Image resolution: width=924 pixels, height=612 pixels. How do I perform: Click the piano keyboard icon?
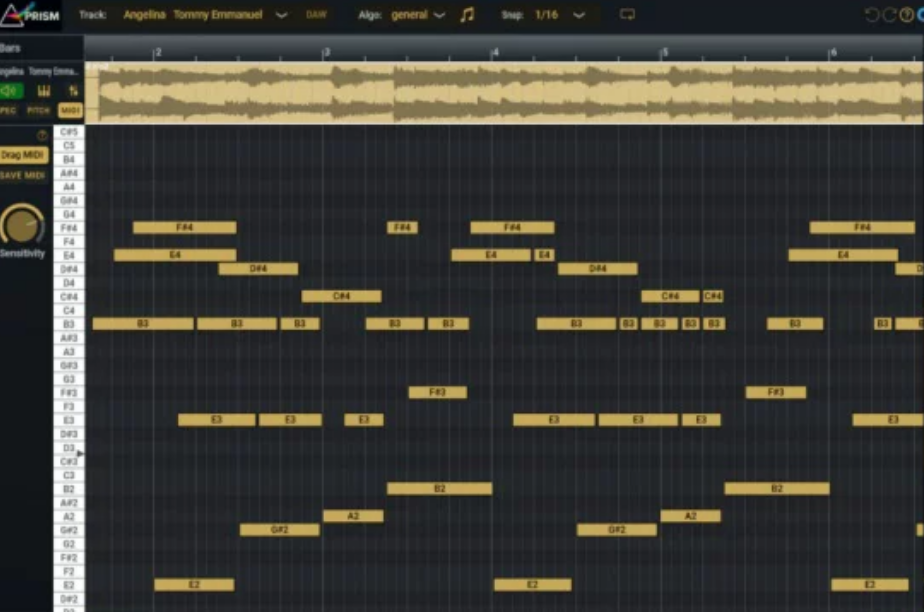[44, 90]
